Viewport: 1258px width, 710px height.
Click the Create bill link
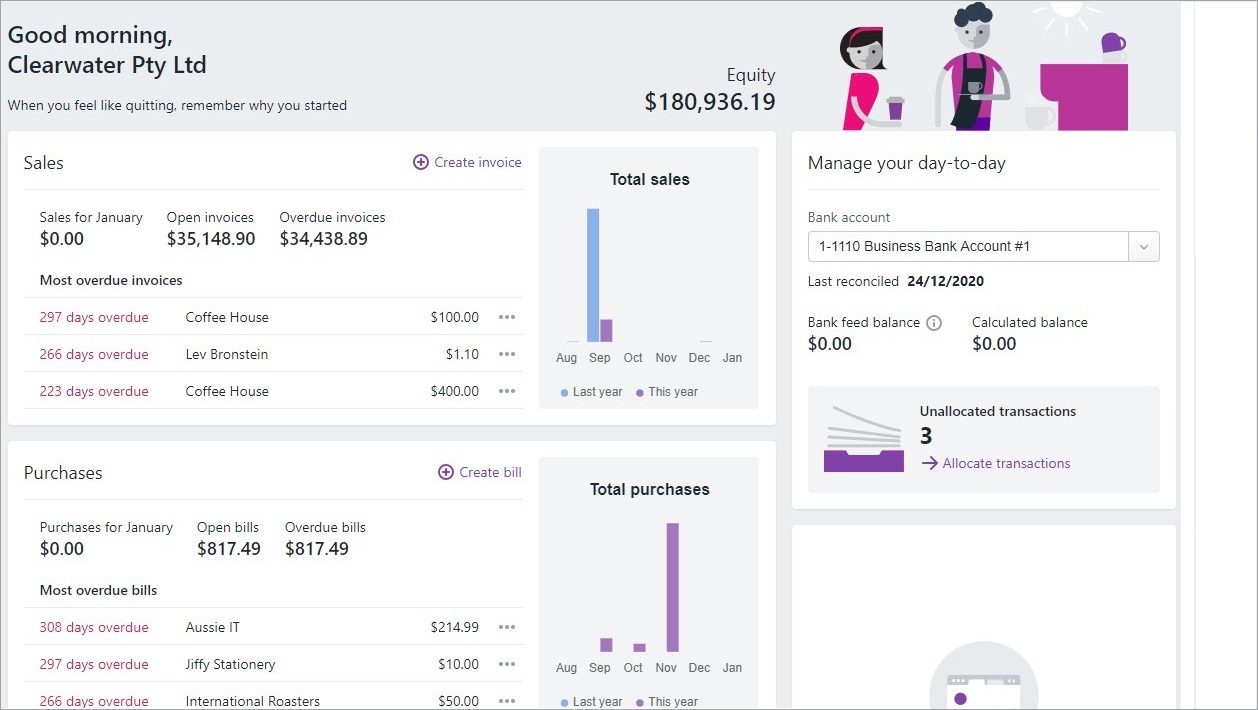(x=490, y=472)
